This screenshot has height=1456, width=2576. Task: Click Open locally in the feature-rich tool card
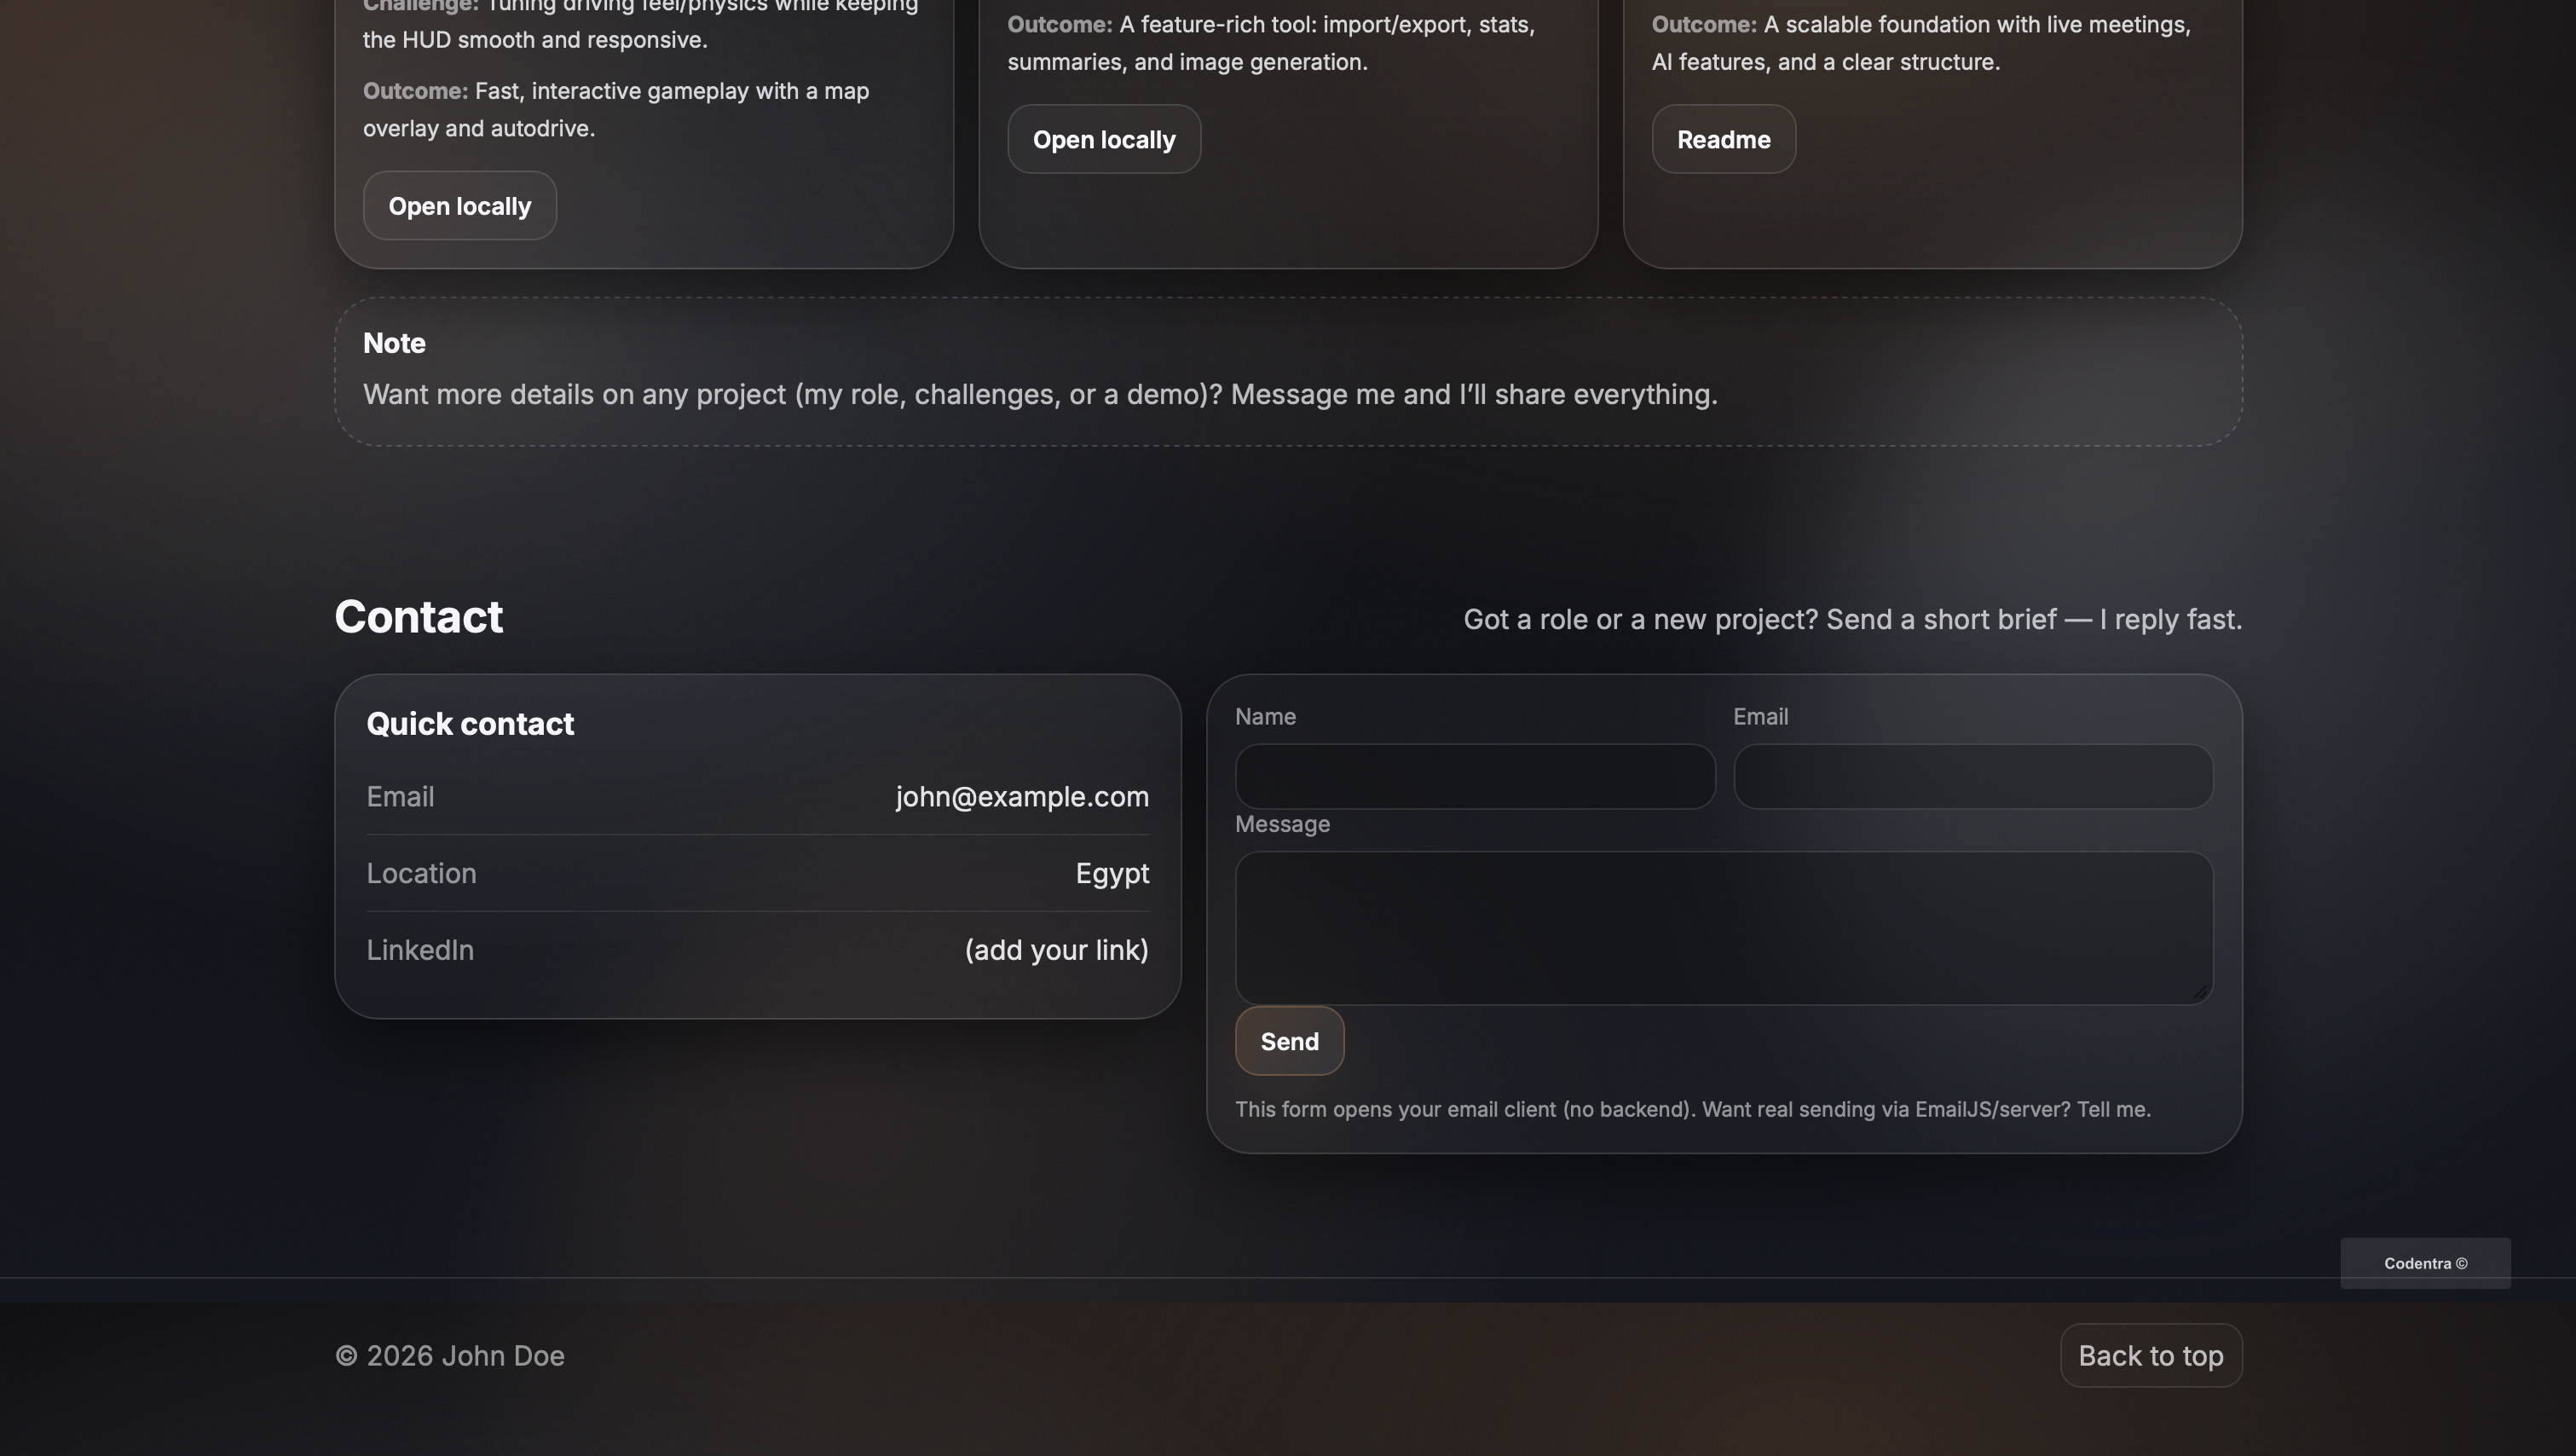(1103, 140)
